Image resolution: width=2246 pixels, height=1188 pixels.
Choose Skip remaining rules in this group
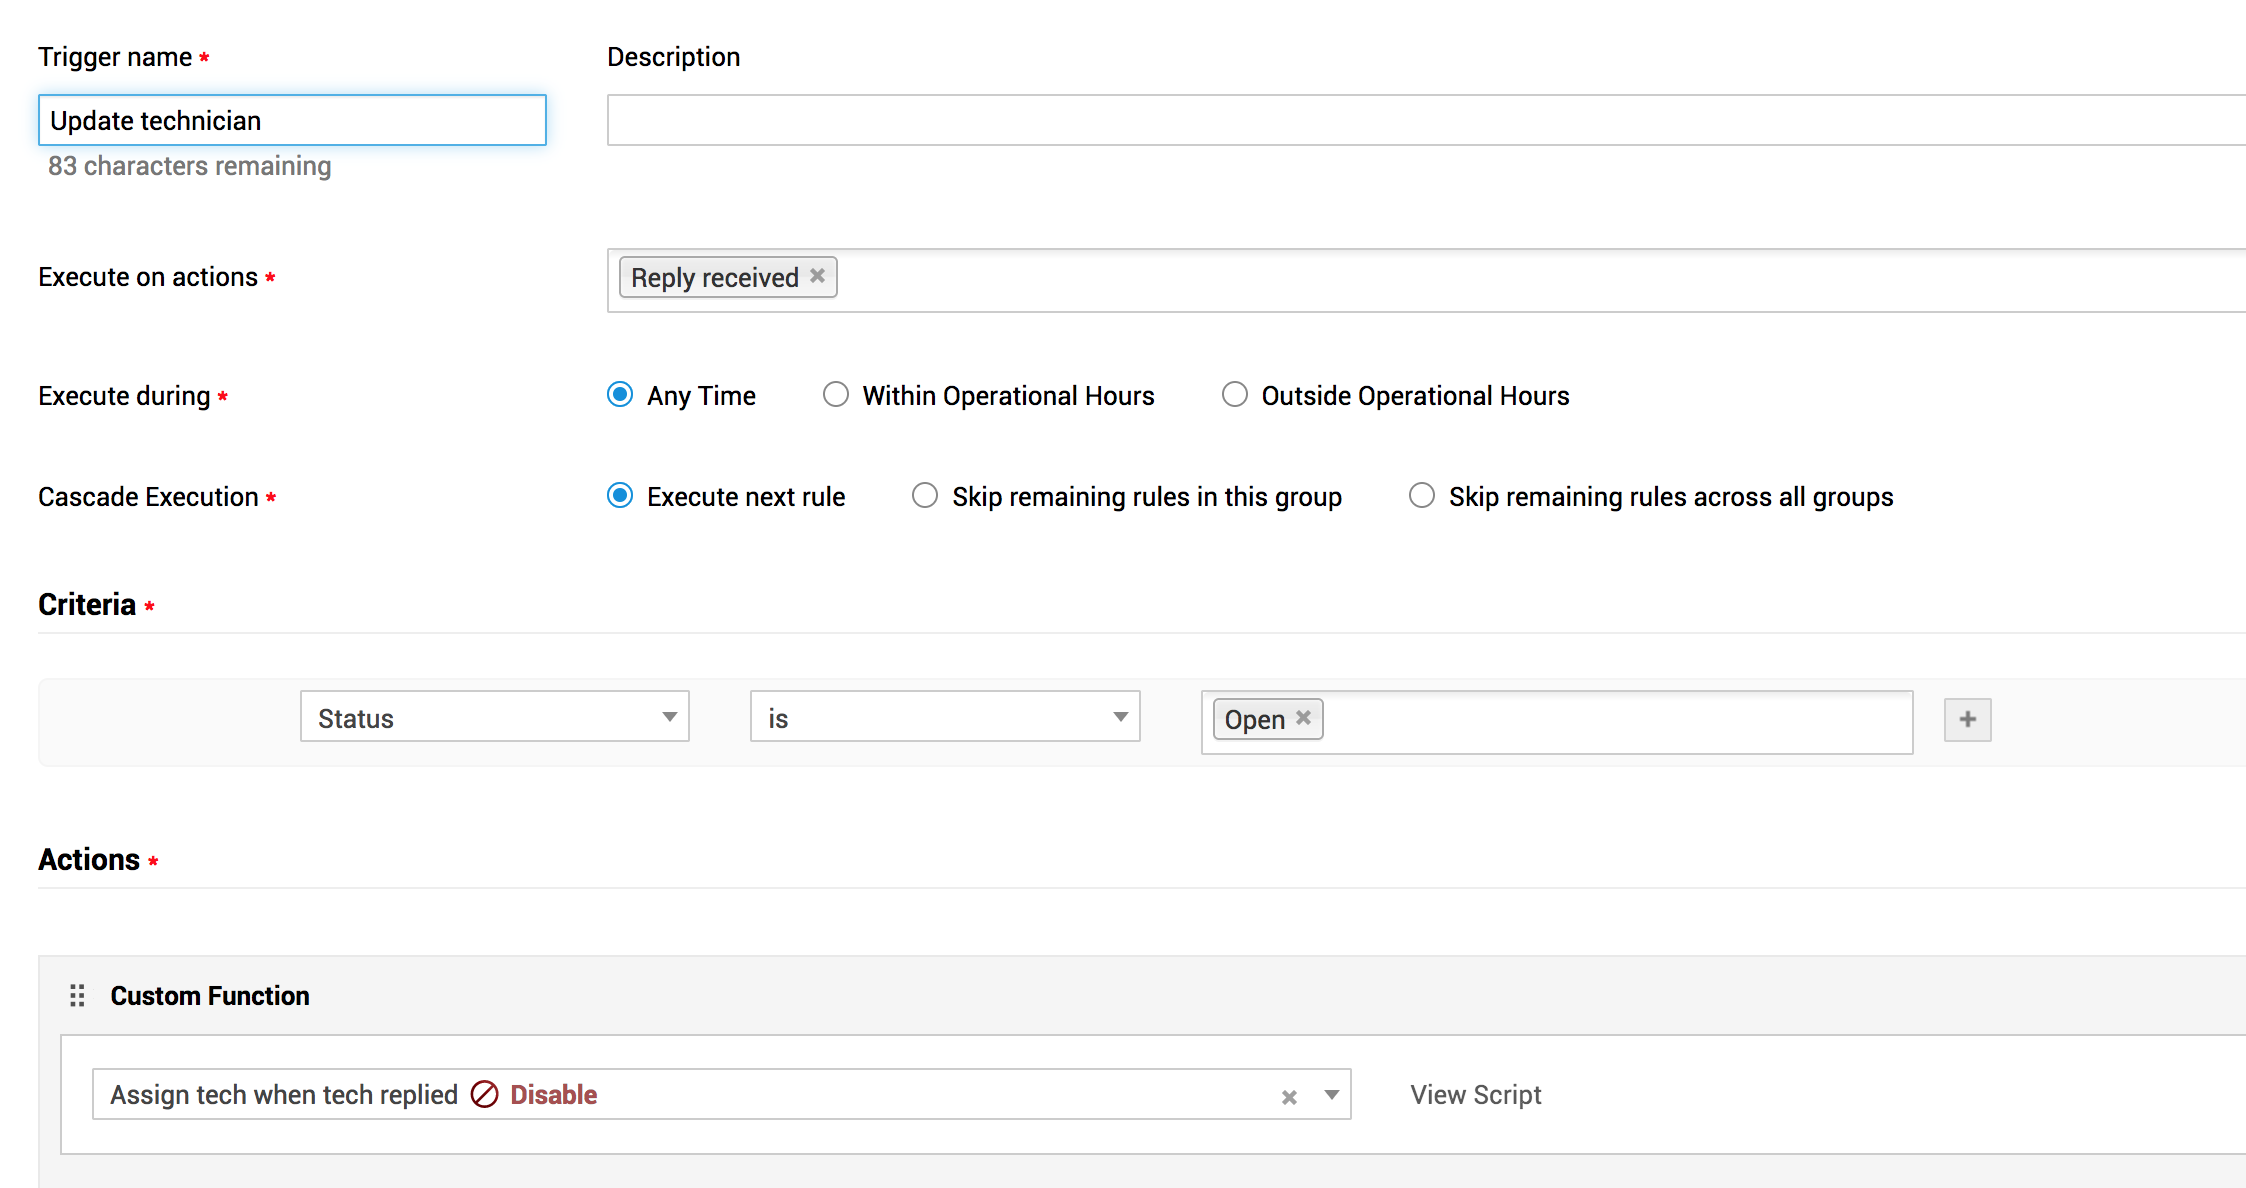[x=925, y=496]
